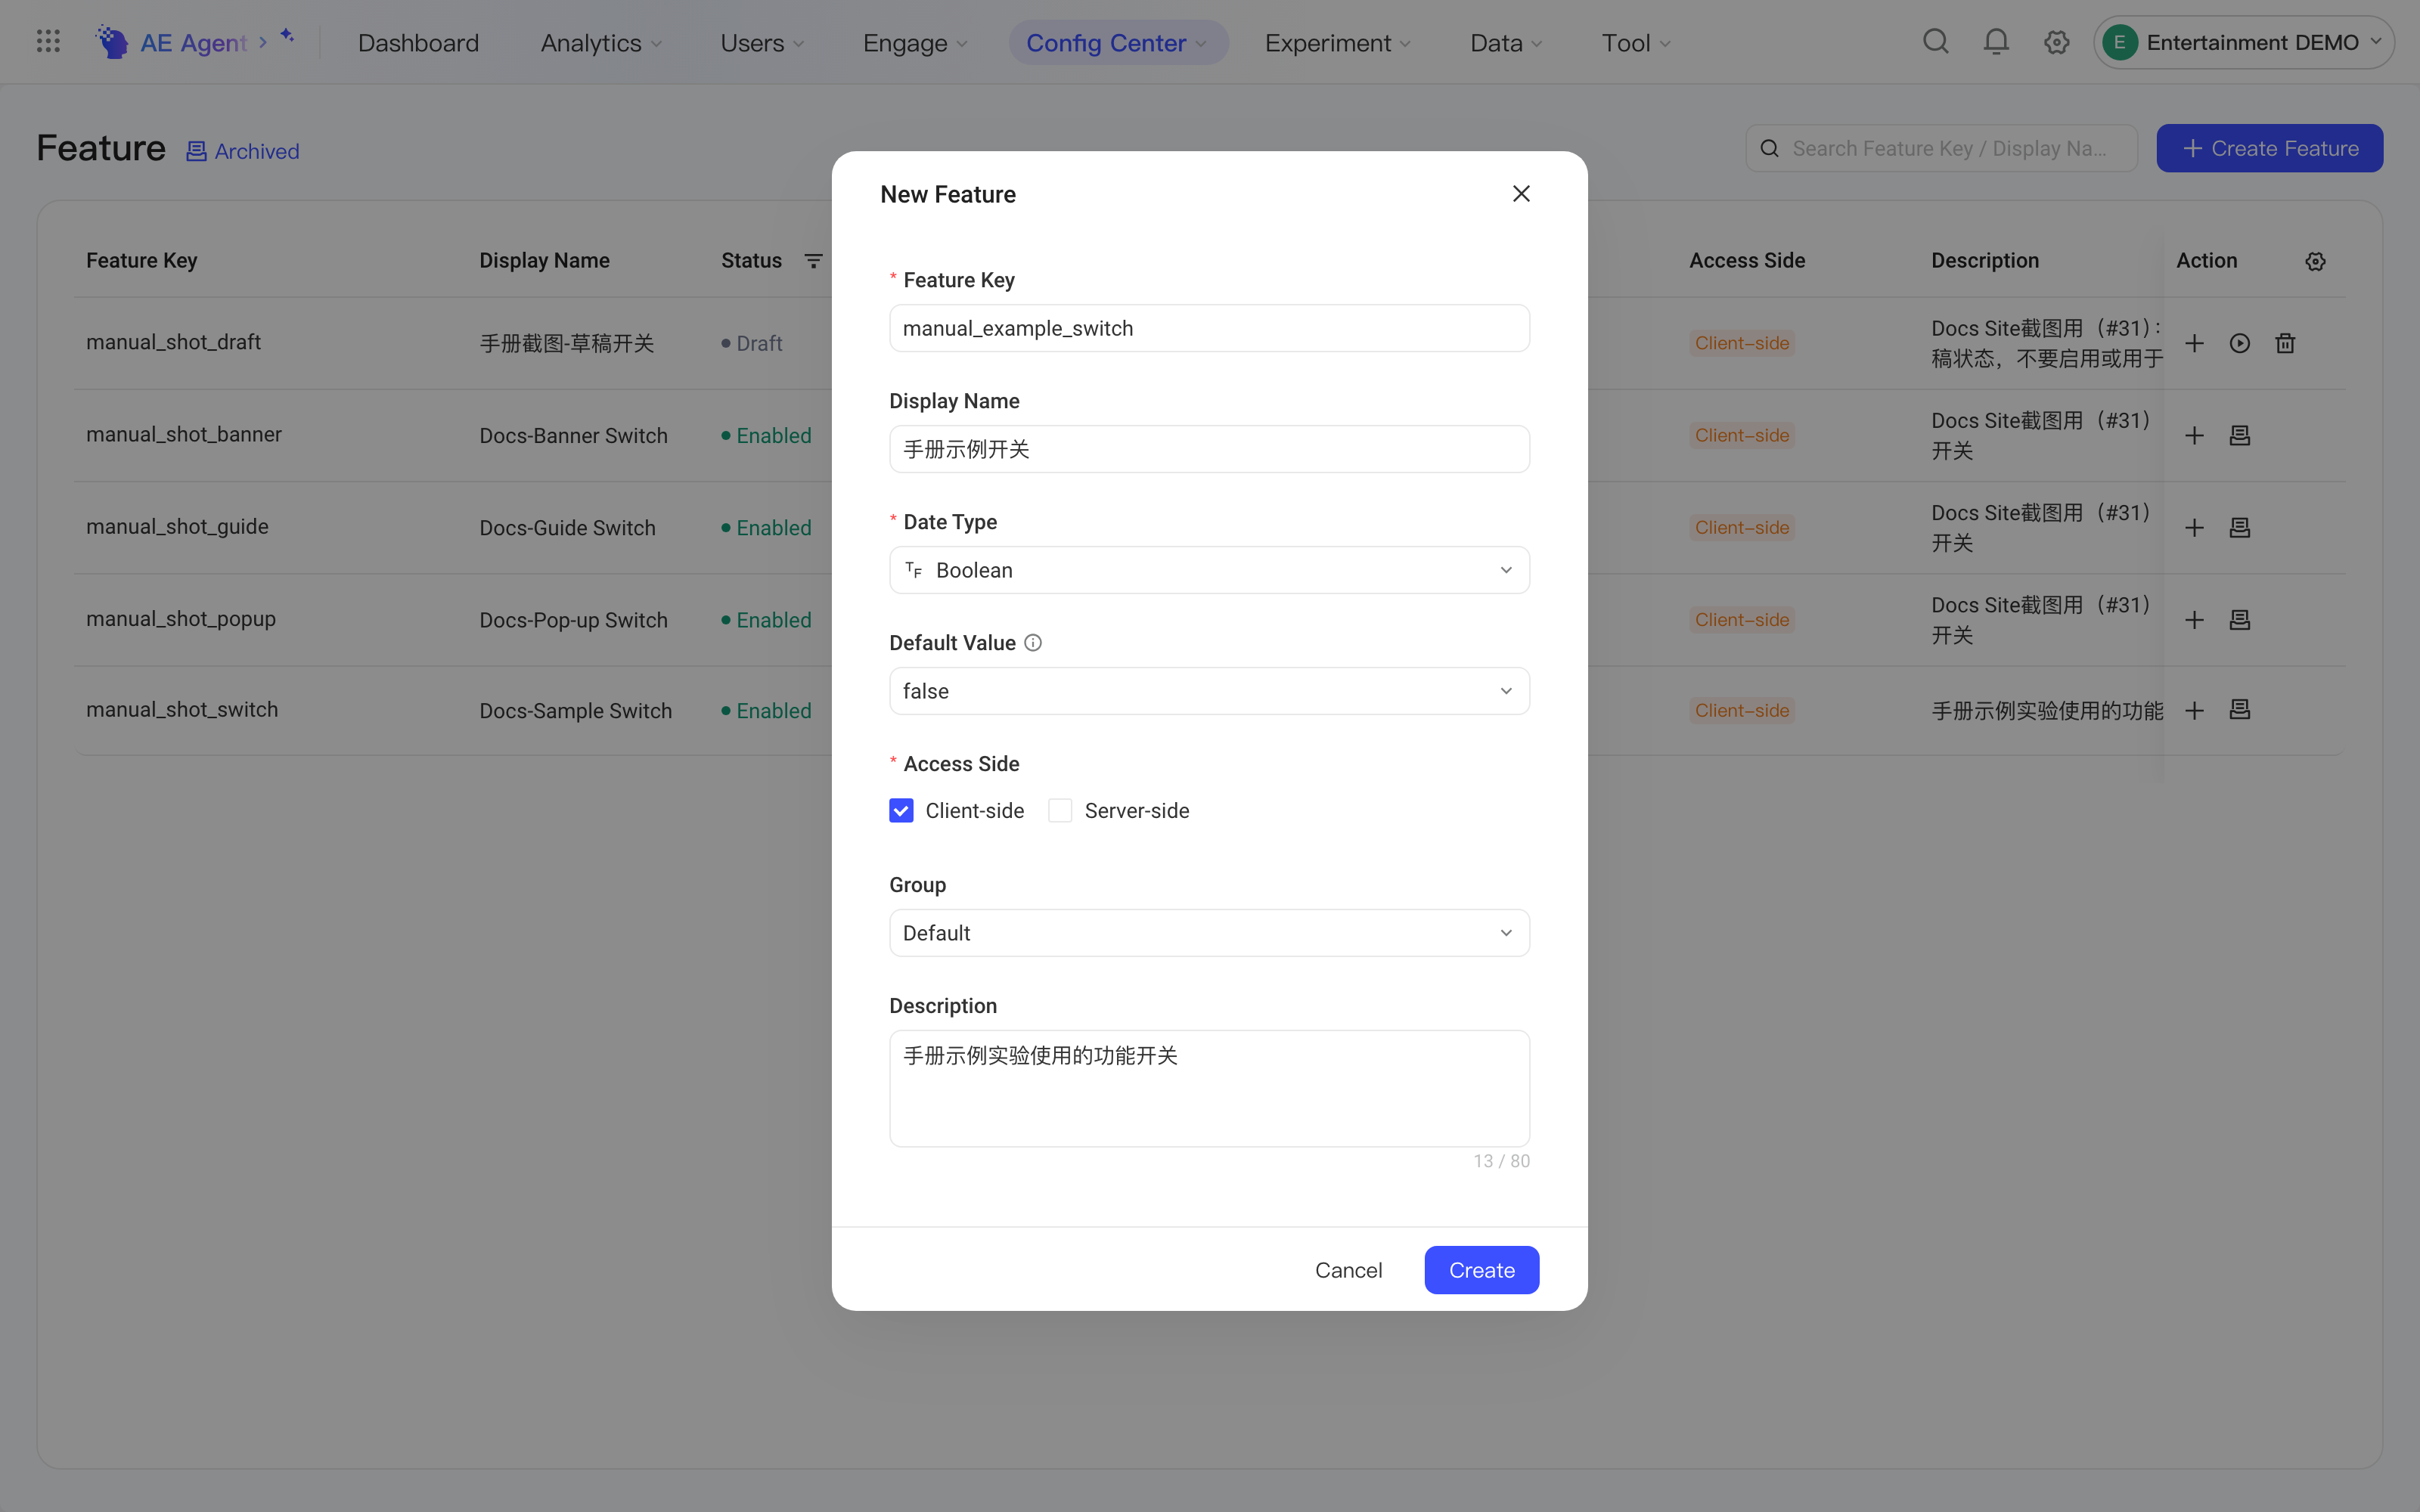The height and width of the screenshot is (1512, 2420).
Task: Expand the Entertainment DEMO project selector
Action: pyautogui.click(x=2243, y=42)
